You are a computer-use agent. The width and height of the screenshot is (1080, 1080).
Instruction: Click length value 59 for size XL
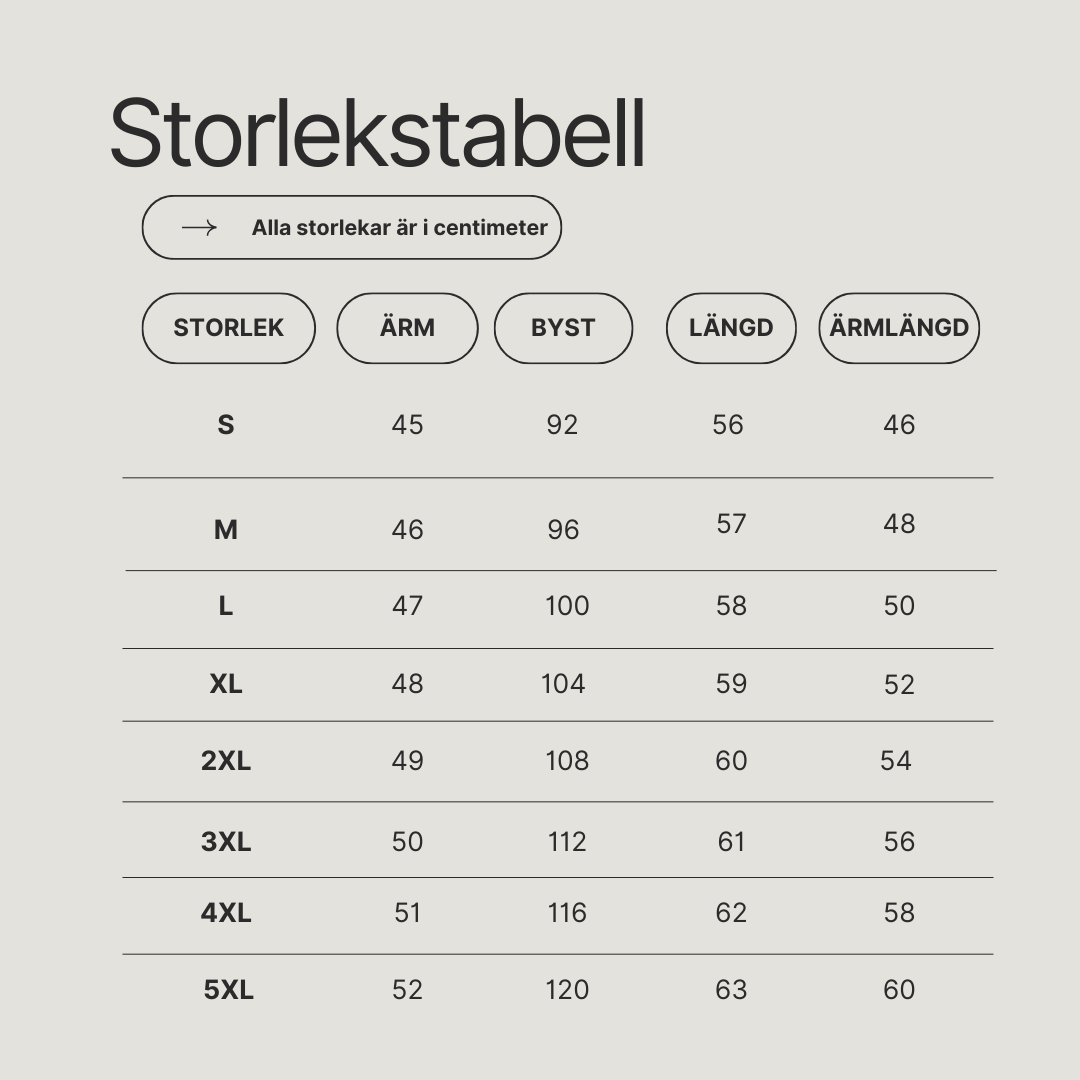click(x=731, y=684)
